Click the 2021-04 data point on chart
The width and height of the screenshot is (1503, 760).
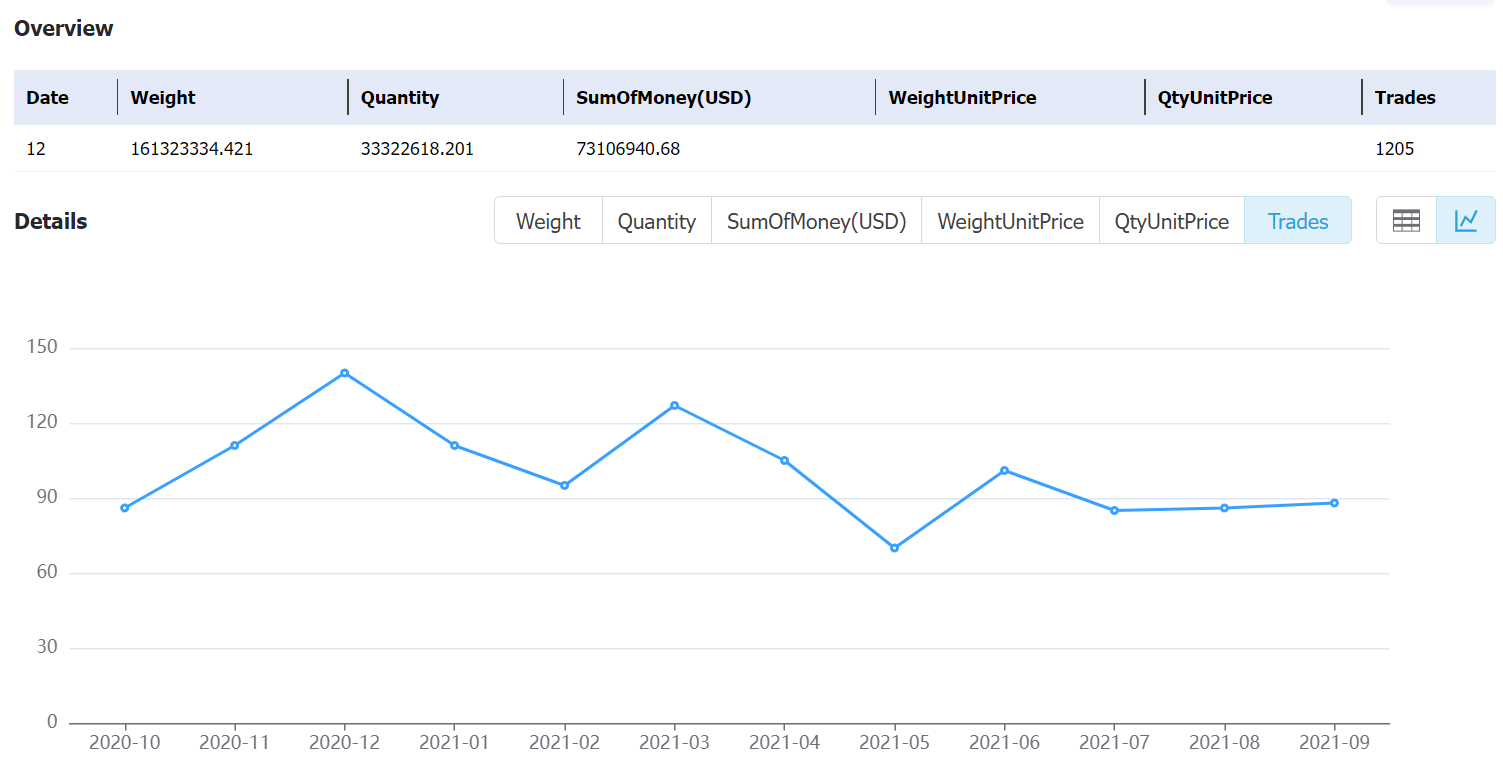pyautogui.click(x=785, y=460)
